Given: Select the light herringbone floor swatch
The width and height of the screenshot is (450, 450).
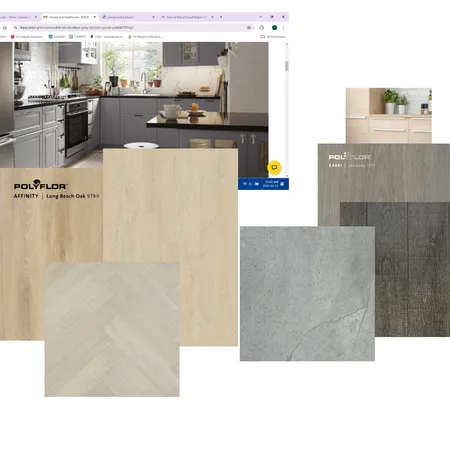Looking at the screenshot, I should click(x=112, y=329).
